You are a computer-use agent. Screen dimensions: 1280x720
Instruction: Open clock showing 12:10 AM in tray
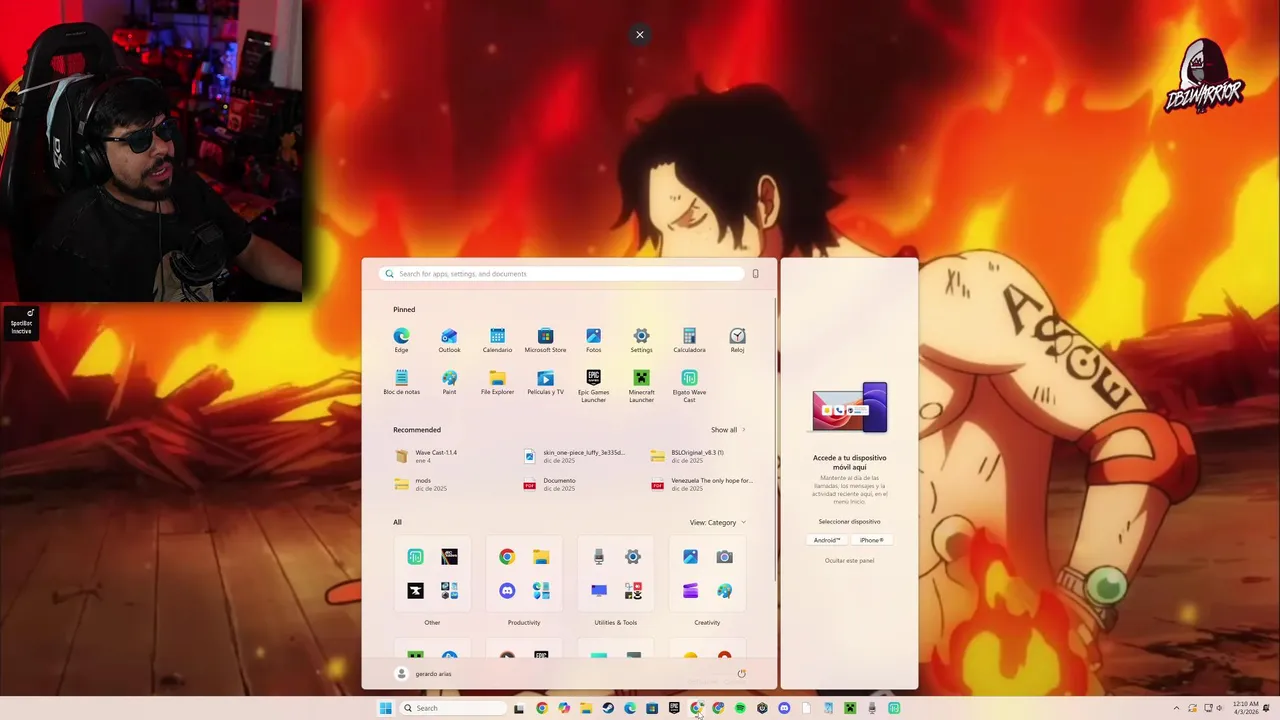tap(1246, 708)
